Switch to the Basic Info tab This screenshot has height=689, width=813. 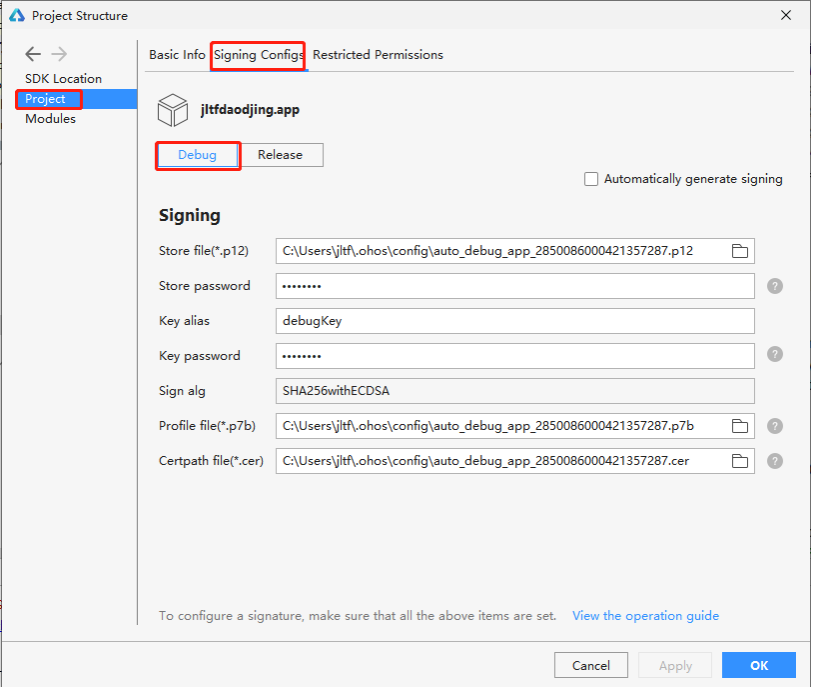pos(177,55)
